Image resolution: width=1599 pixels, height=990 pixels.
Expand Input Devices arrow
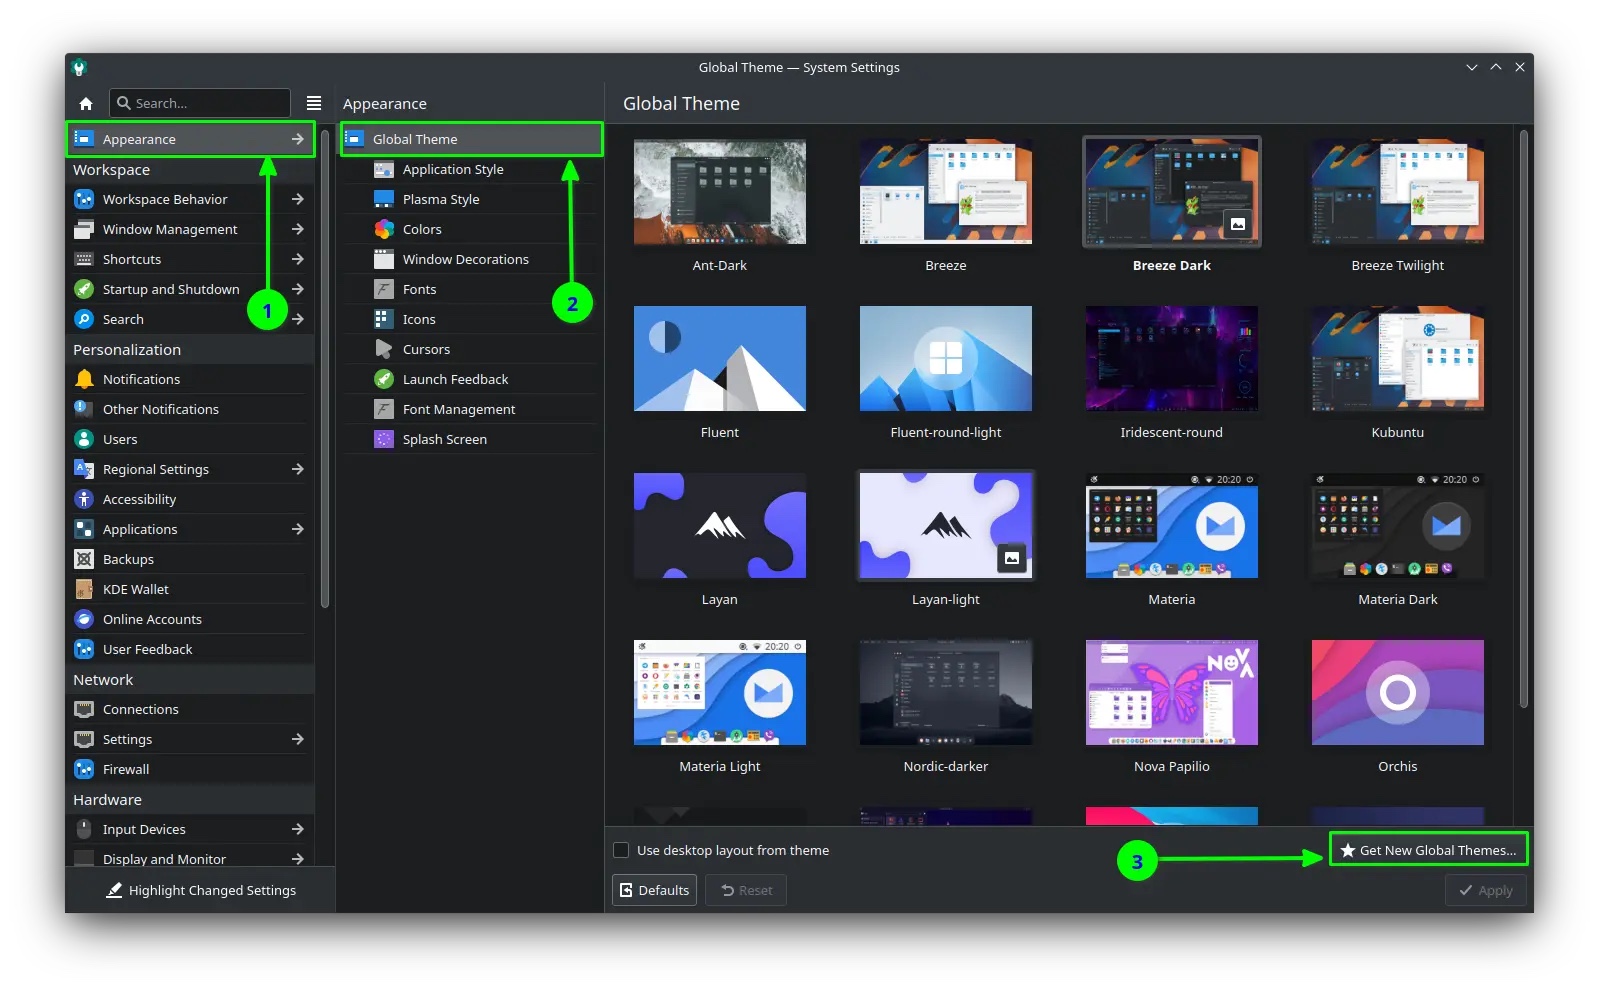297,829
